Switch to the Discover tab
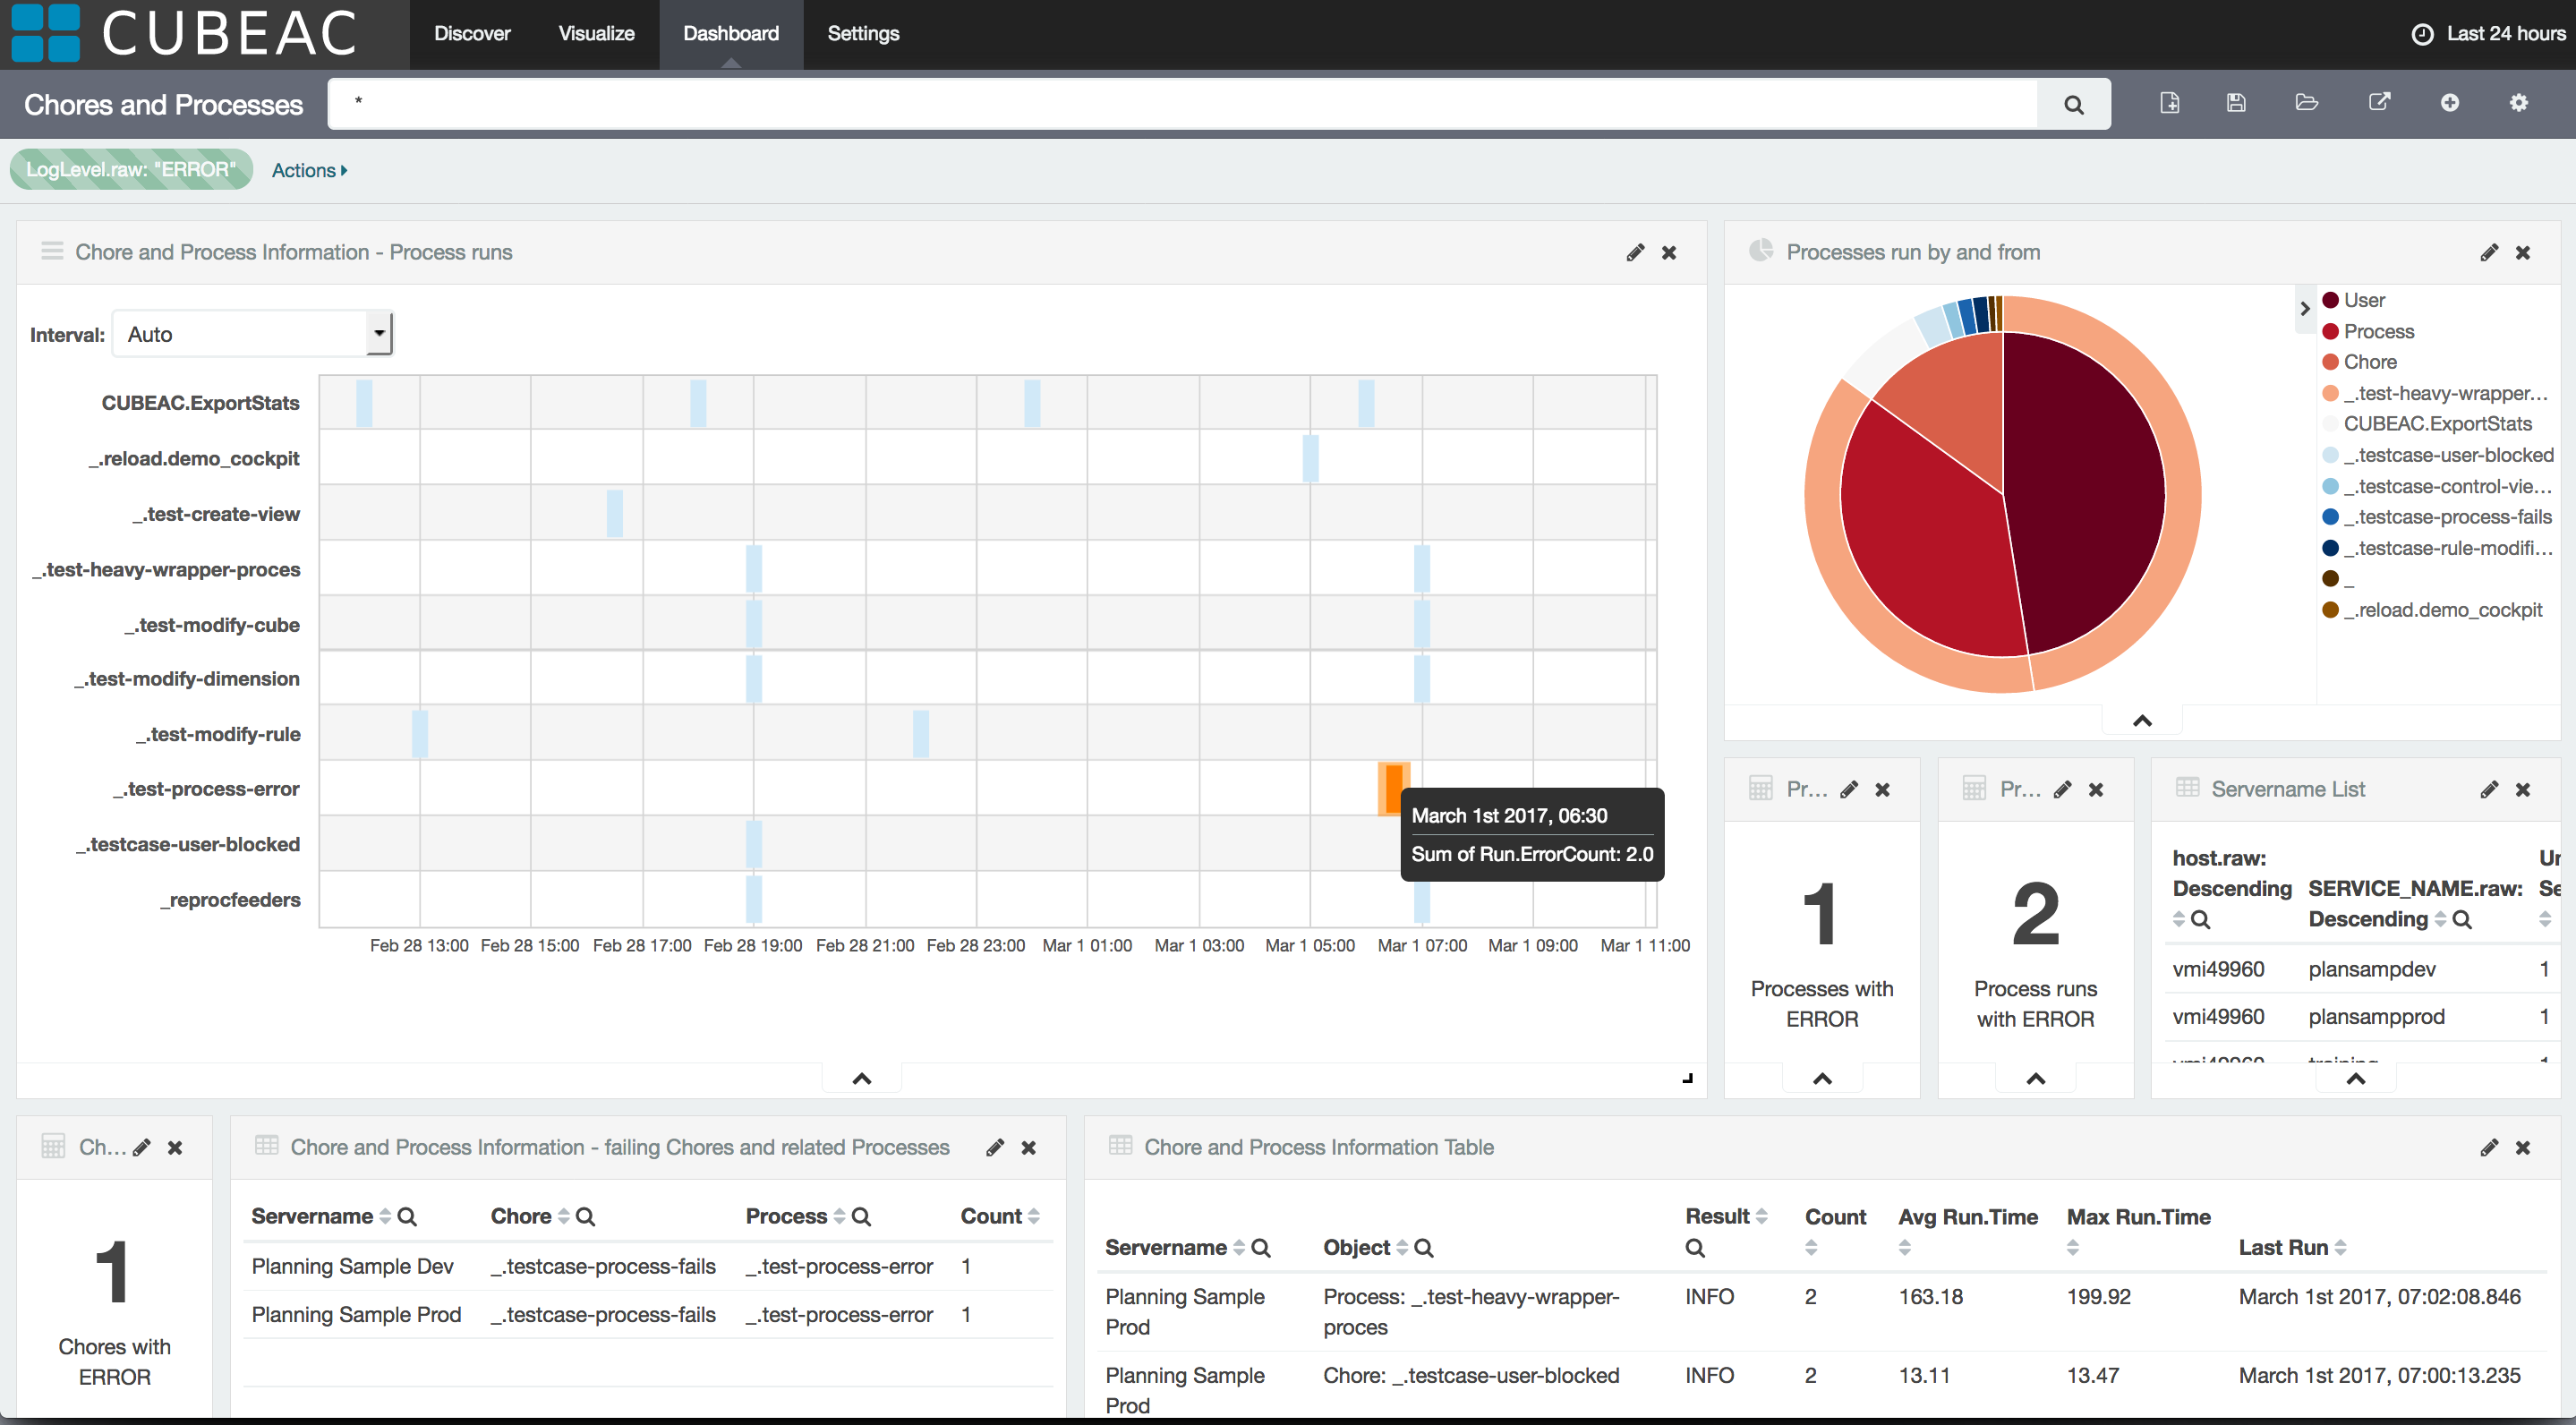 472,34
